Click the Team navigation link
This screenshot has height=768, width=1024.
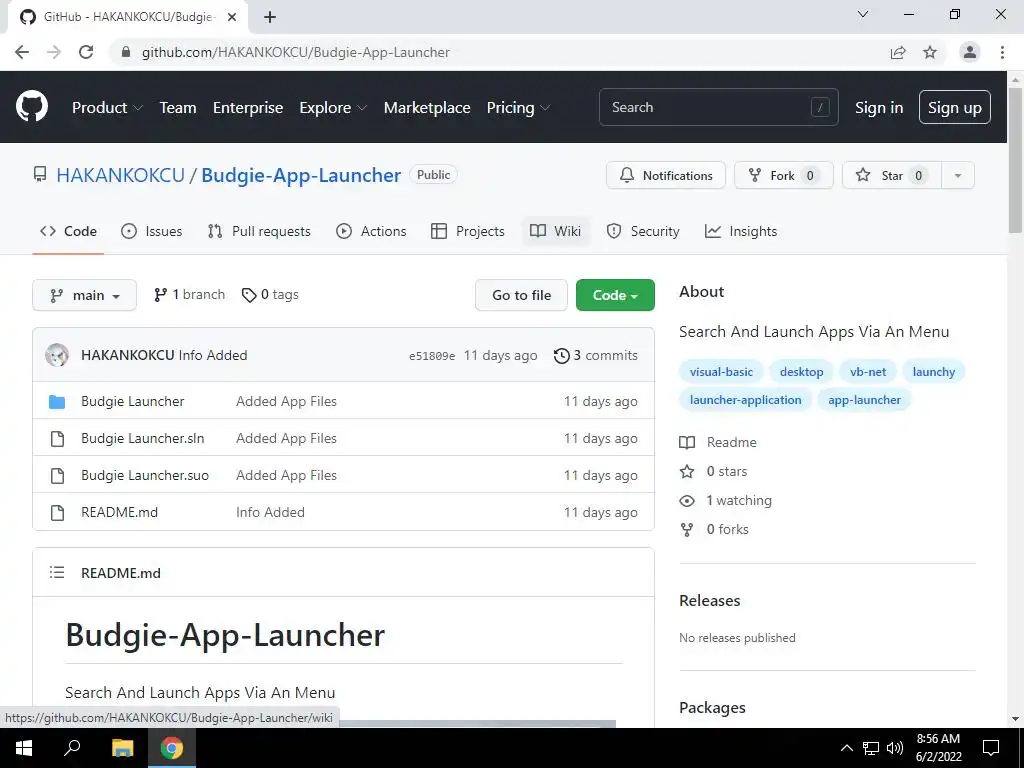pyautogui.click(x=178, y=107)
